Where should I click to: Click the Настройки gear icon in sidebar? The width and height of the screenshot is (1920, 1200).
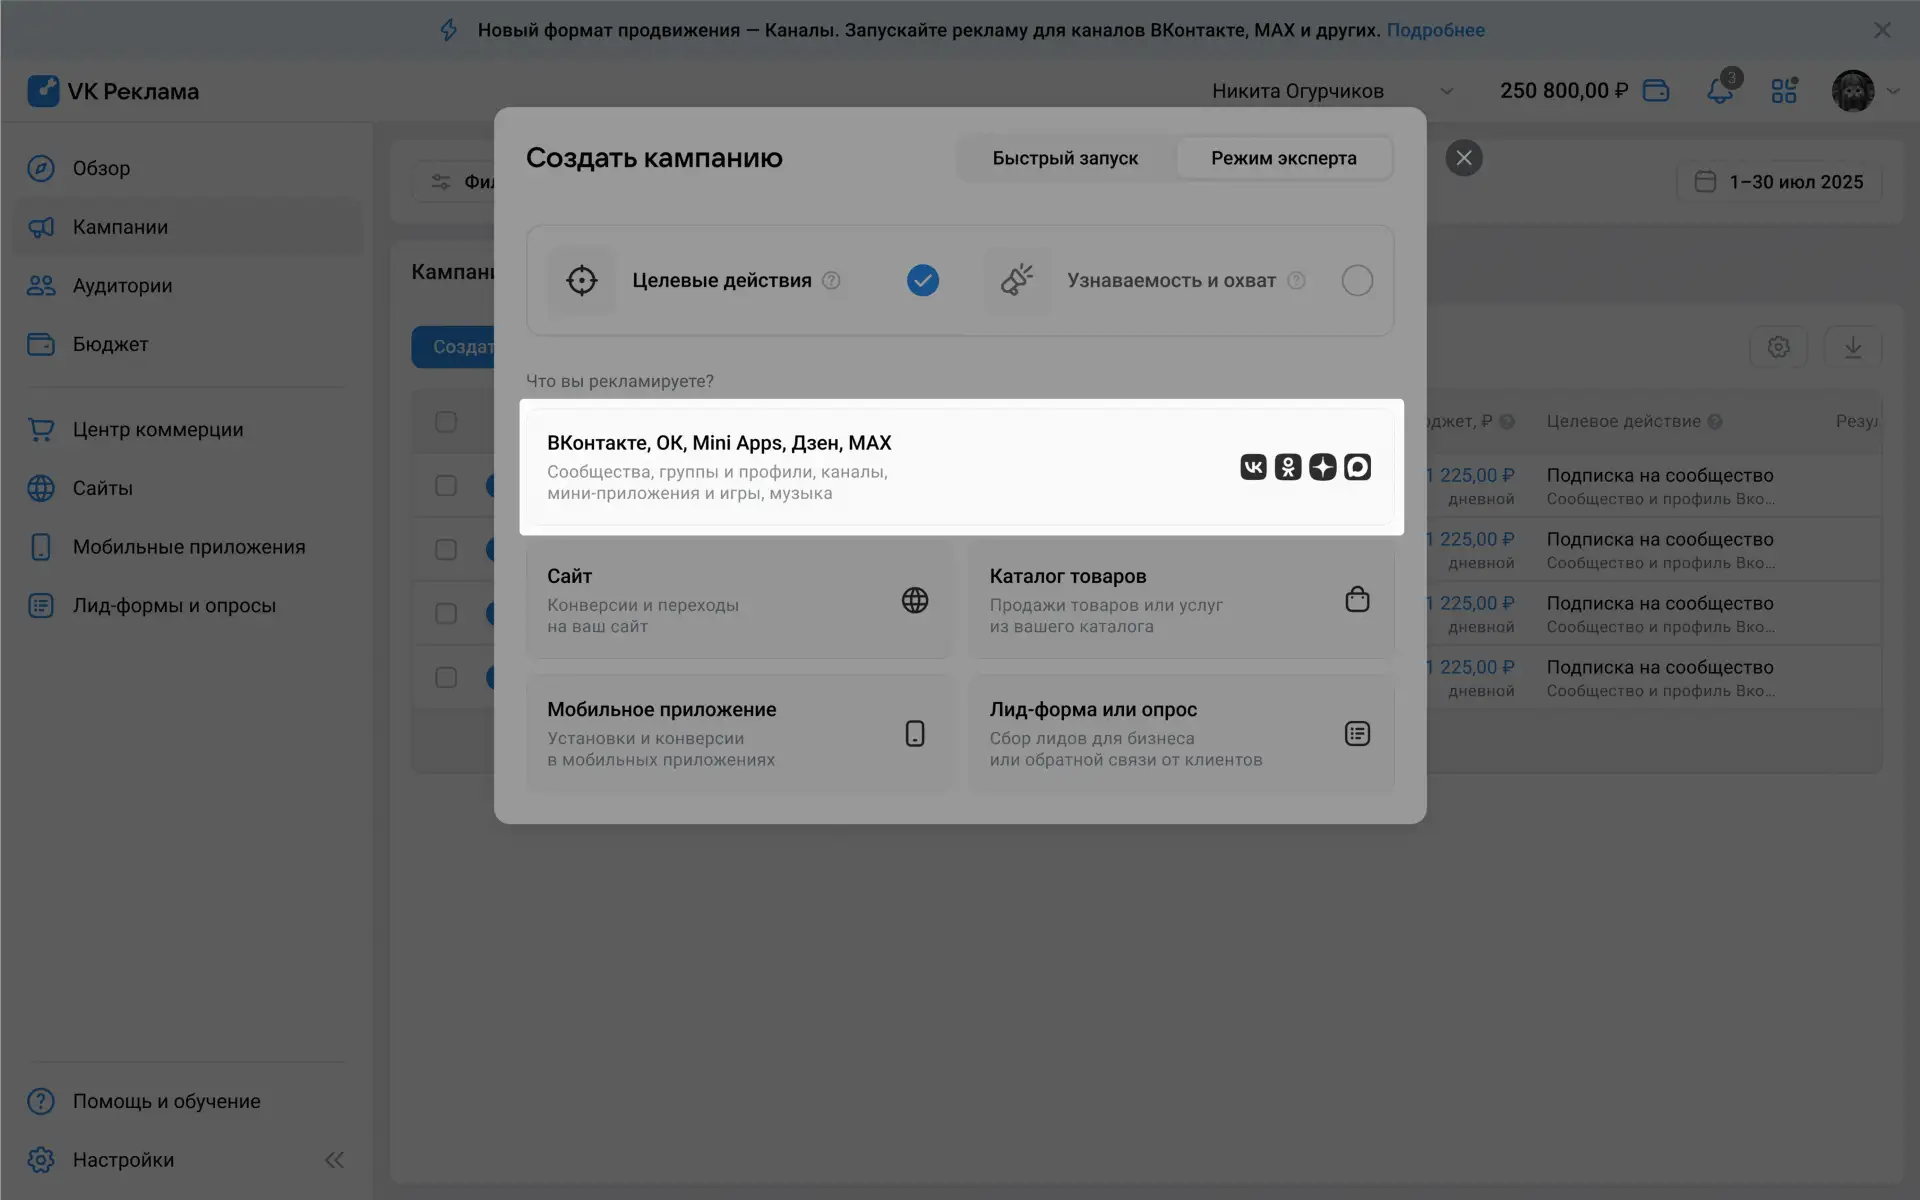point(41,1160)
